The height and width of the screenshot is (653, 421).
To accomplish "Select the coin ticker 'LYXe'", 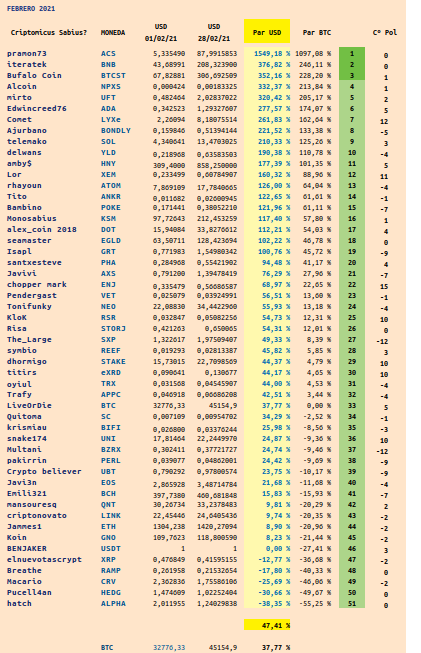I will pos(111,120).
